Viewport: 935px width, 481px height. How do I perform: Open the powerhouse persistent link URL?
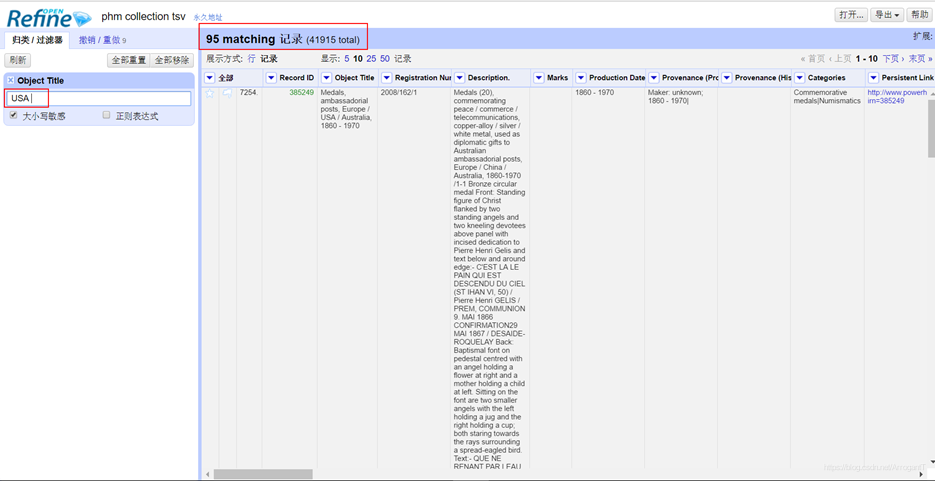pyautogui.click(x=897, y=97)
